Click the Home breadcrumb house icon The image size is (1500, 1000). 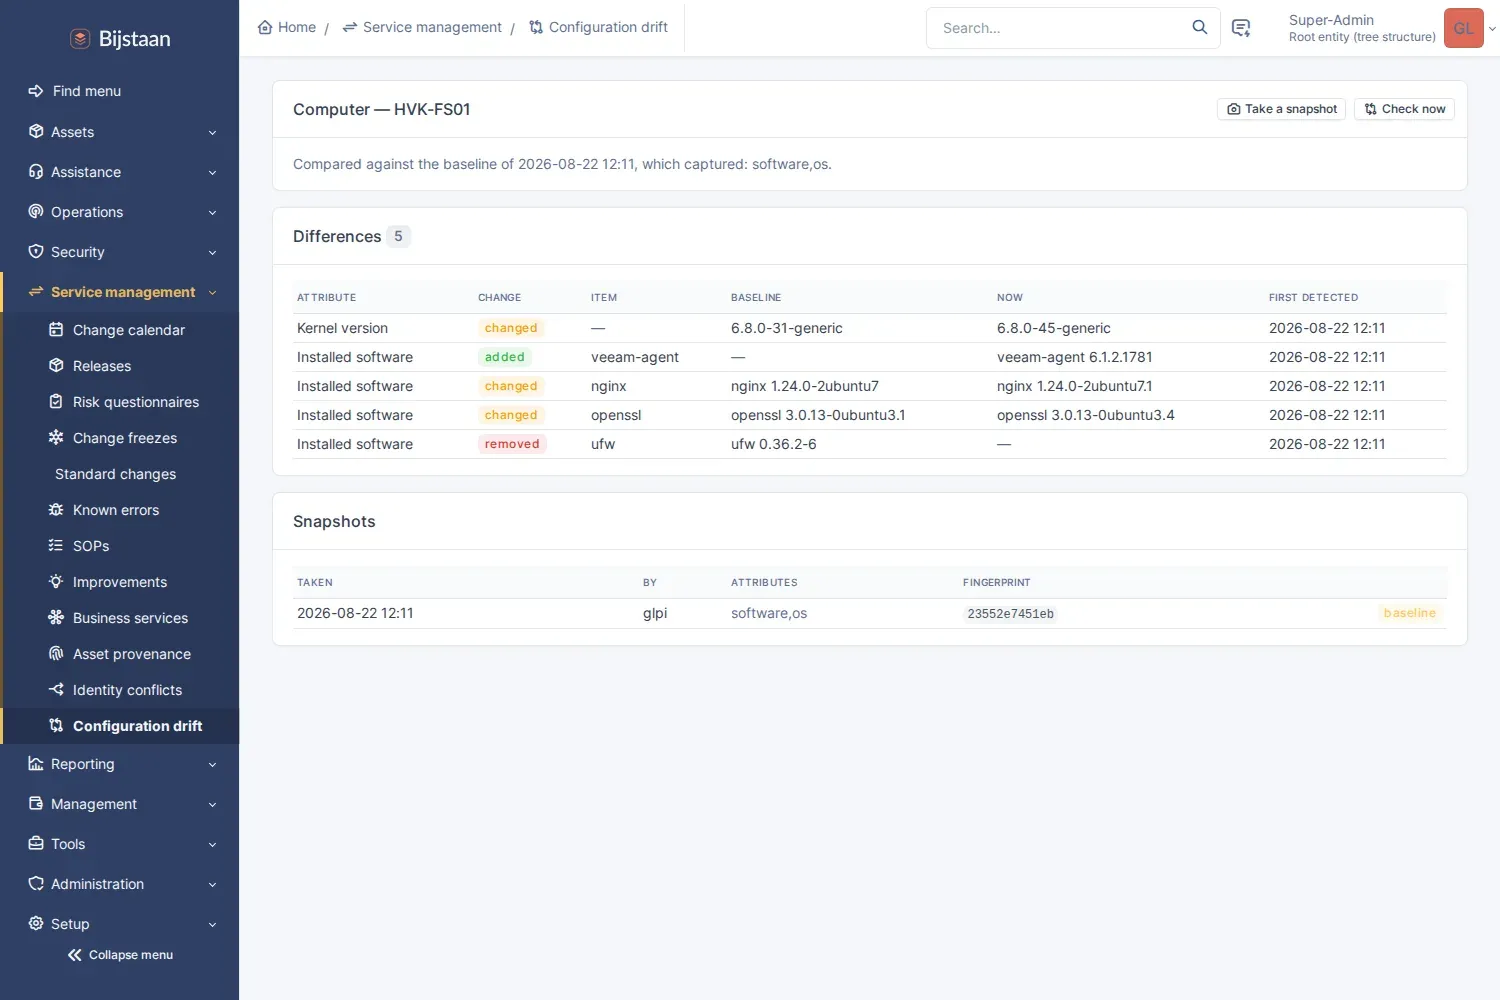[265, 27]
